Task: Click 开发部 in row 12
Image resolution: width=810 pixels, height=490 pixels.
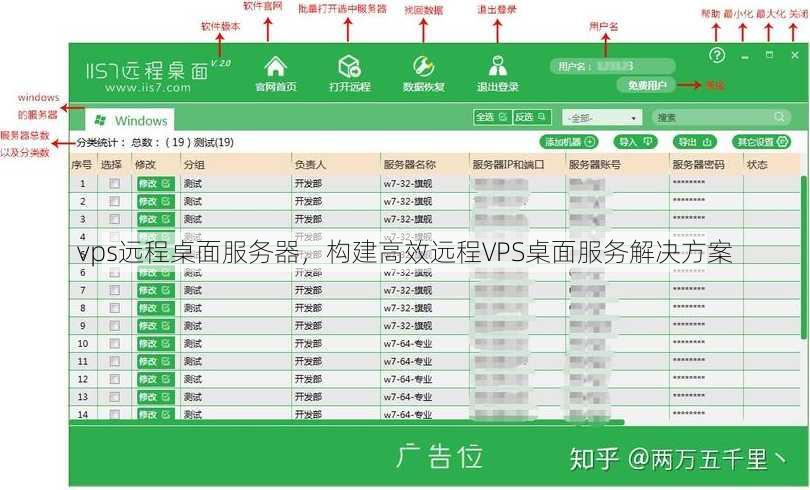Action: [x=308, y=379]
